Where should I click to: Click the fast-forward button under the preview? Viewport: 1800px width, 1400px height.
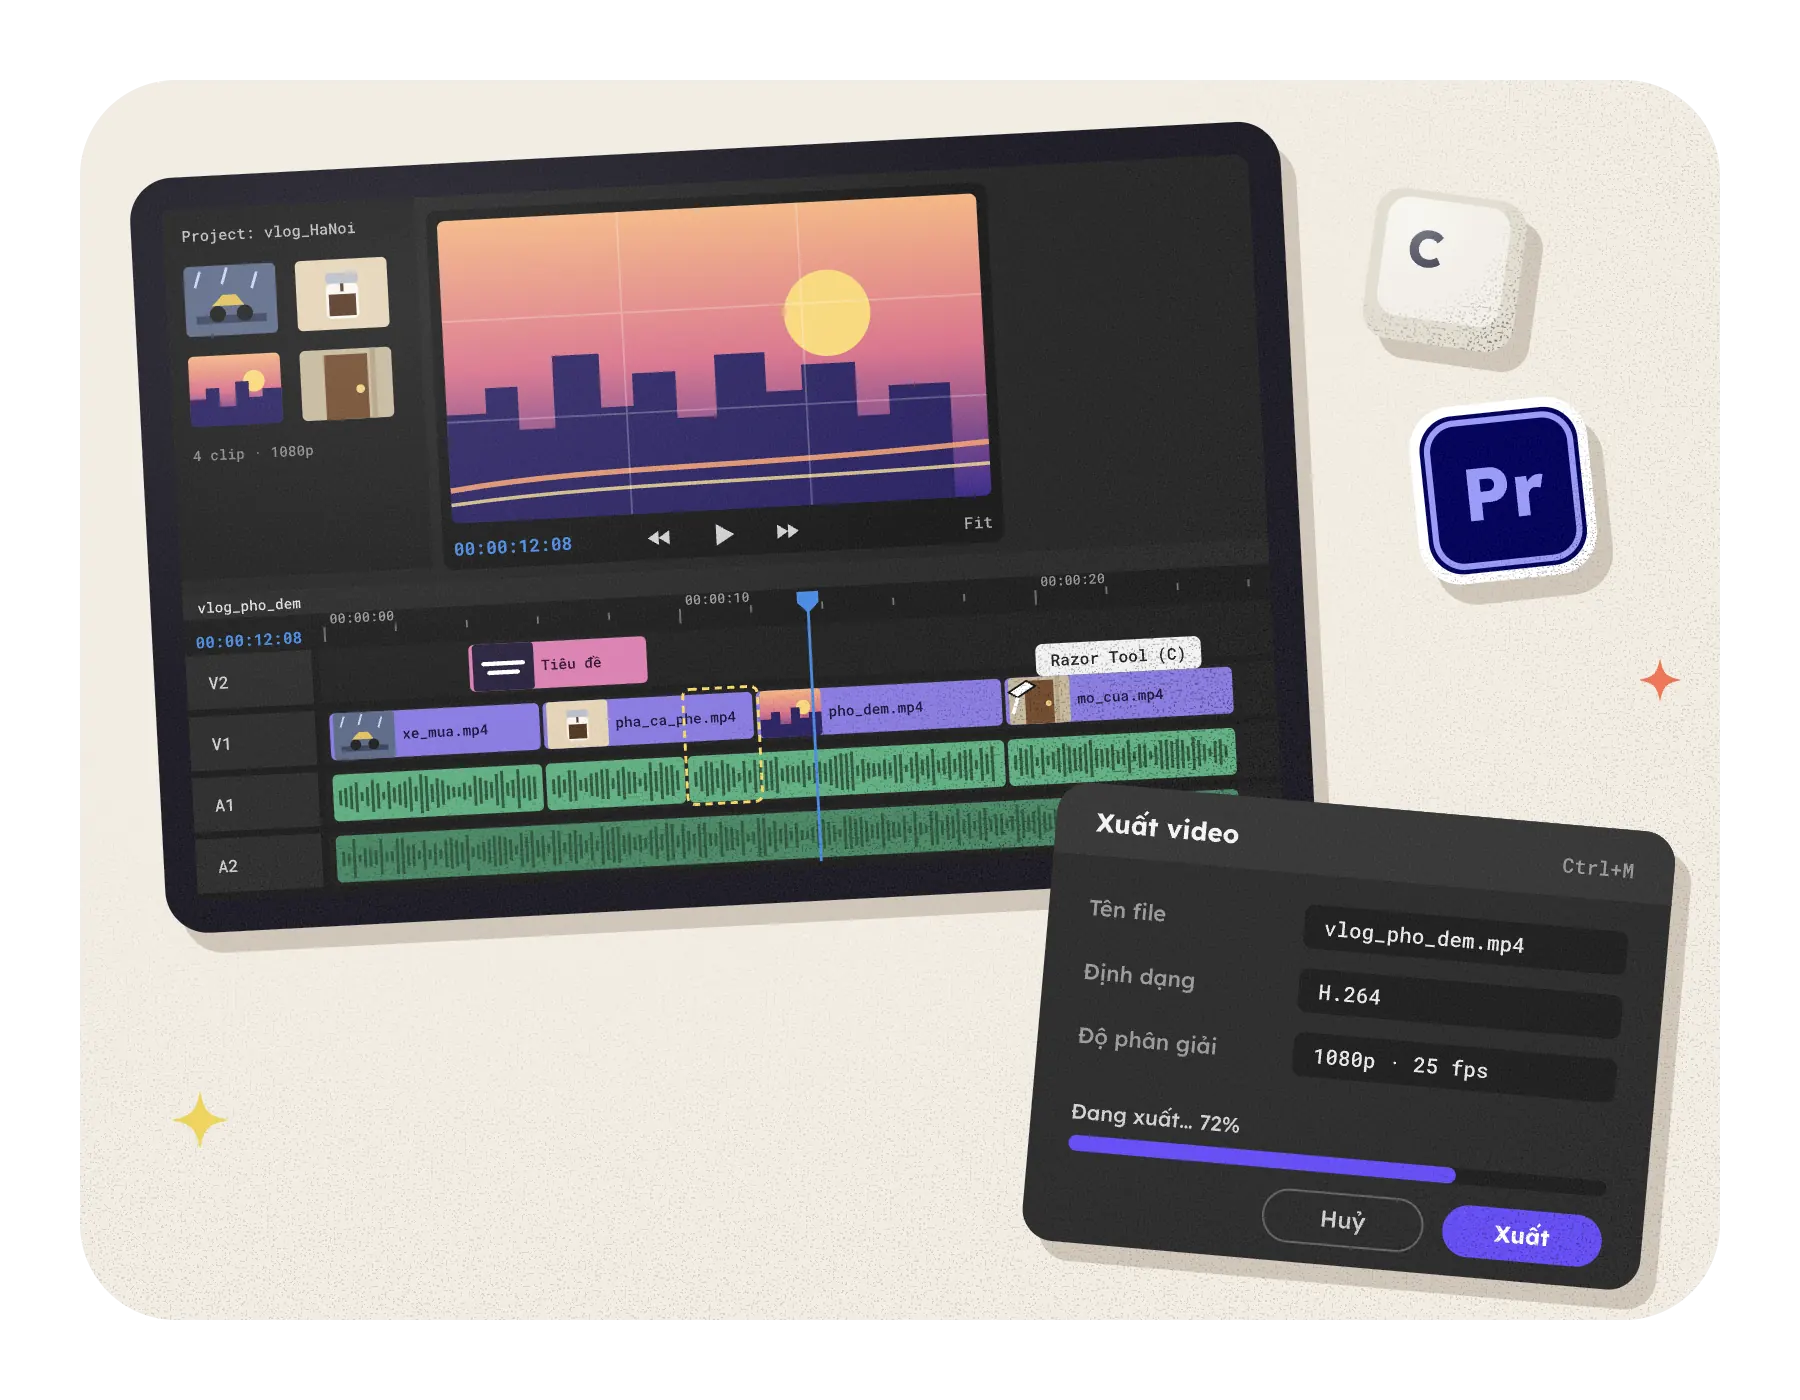[x=787, y=531]
